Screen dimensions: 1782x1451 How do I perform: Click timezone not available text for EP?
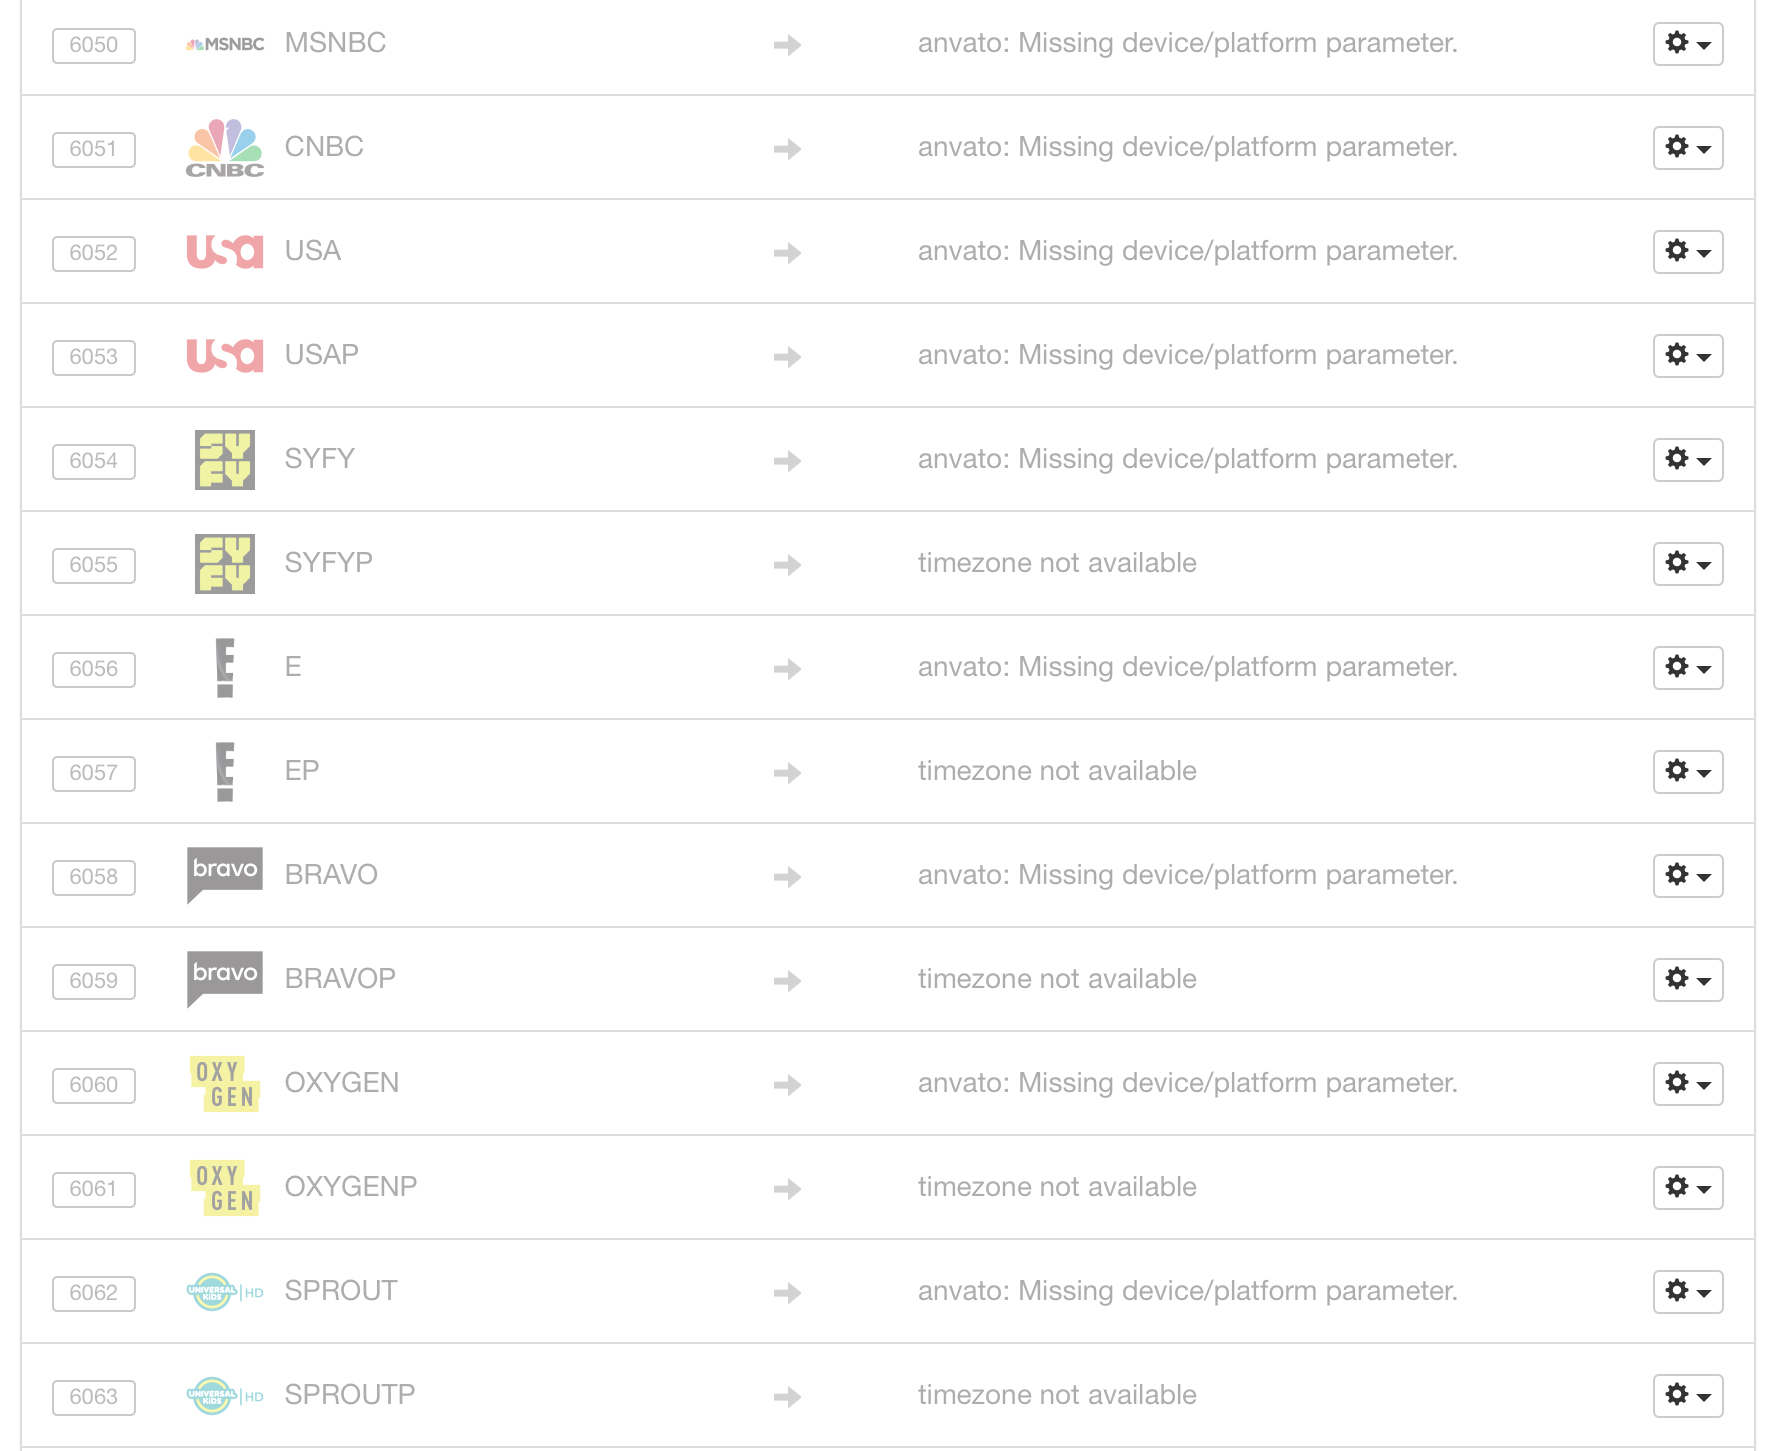1057,771
